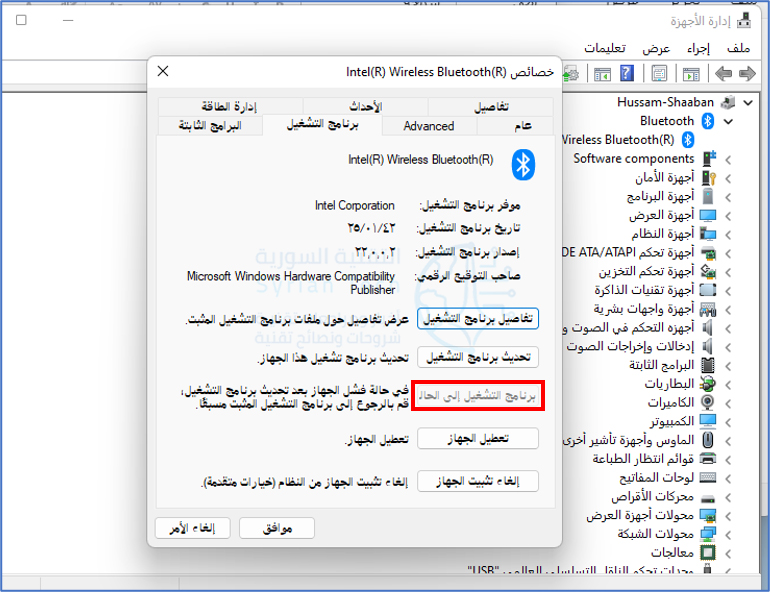Click the أجهزة تحكم التخزين storage controller icon
The width and height of the screenshot is (770, 592).
pyautogui.click(x=708, y=271)
